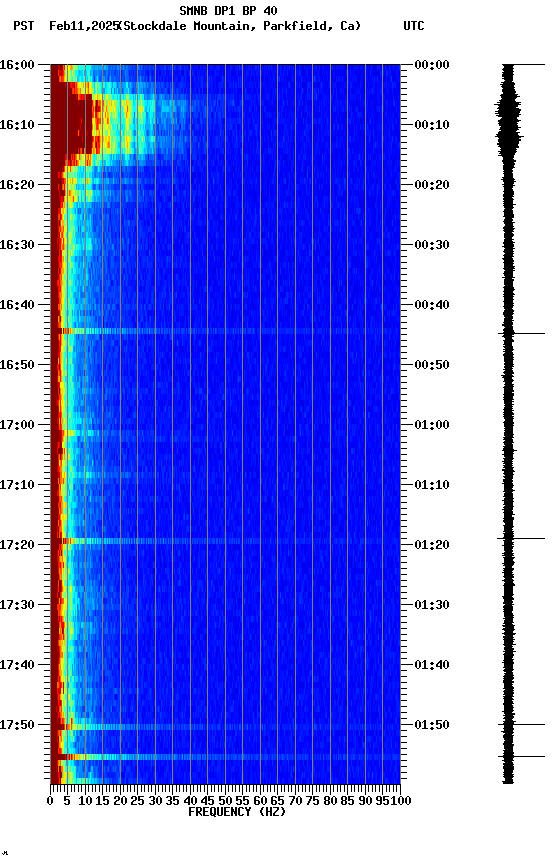Click the 'PST' timezone label
Viewport: 552px width, 864px height.
pos(24,26)
